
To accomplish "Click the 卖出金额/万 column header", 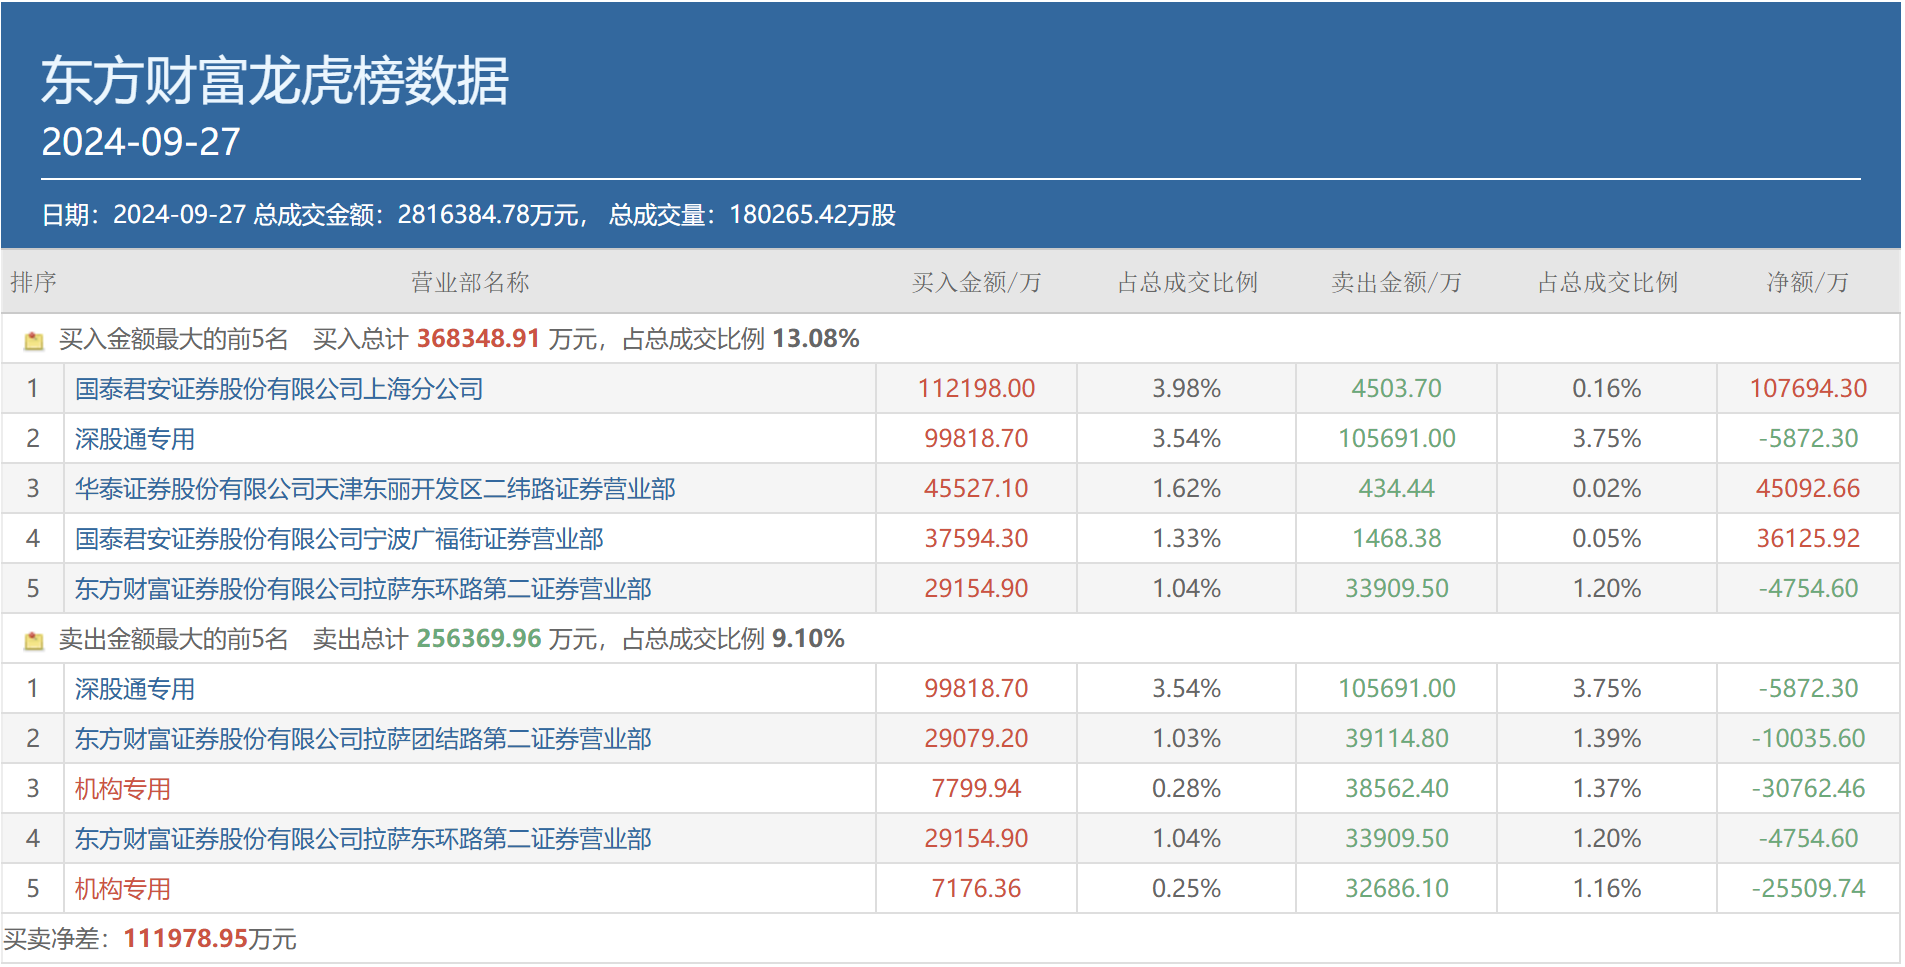I will pyautogui.click(x=1396, y=283).
